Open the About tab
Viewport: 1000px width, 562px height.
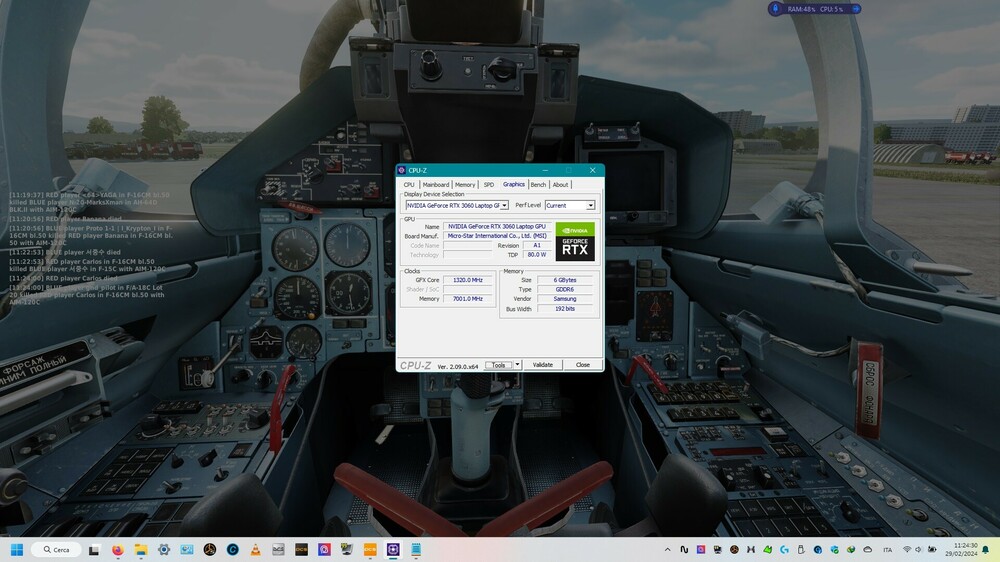(560, 184)
